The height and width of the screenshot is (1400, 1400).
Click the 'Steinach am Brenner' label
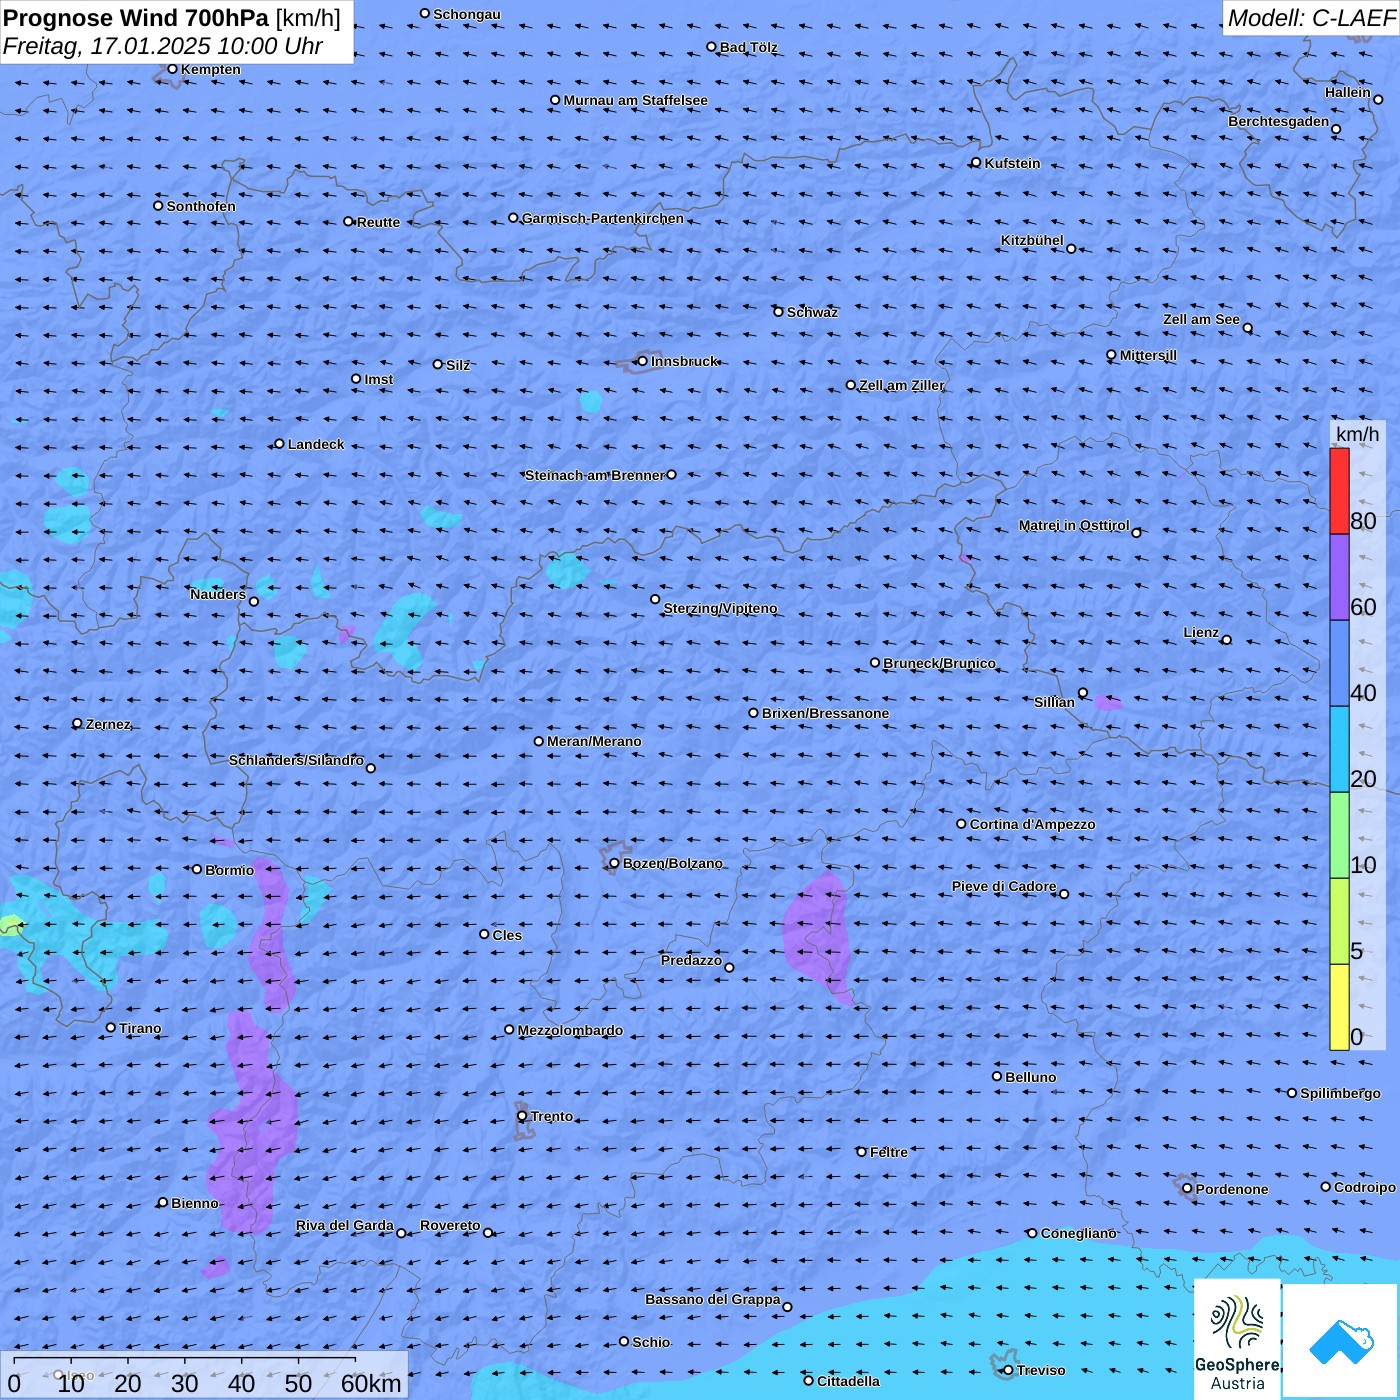(x=595, y=475)
